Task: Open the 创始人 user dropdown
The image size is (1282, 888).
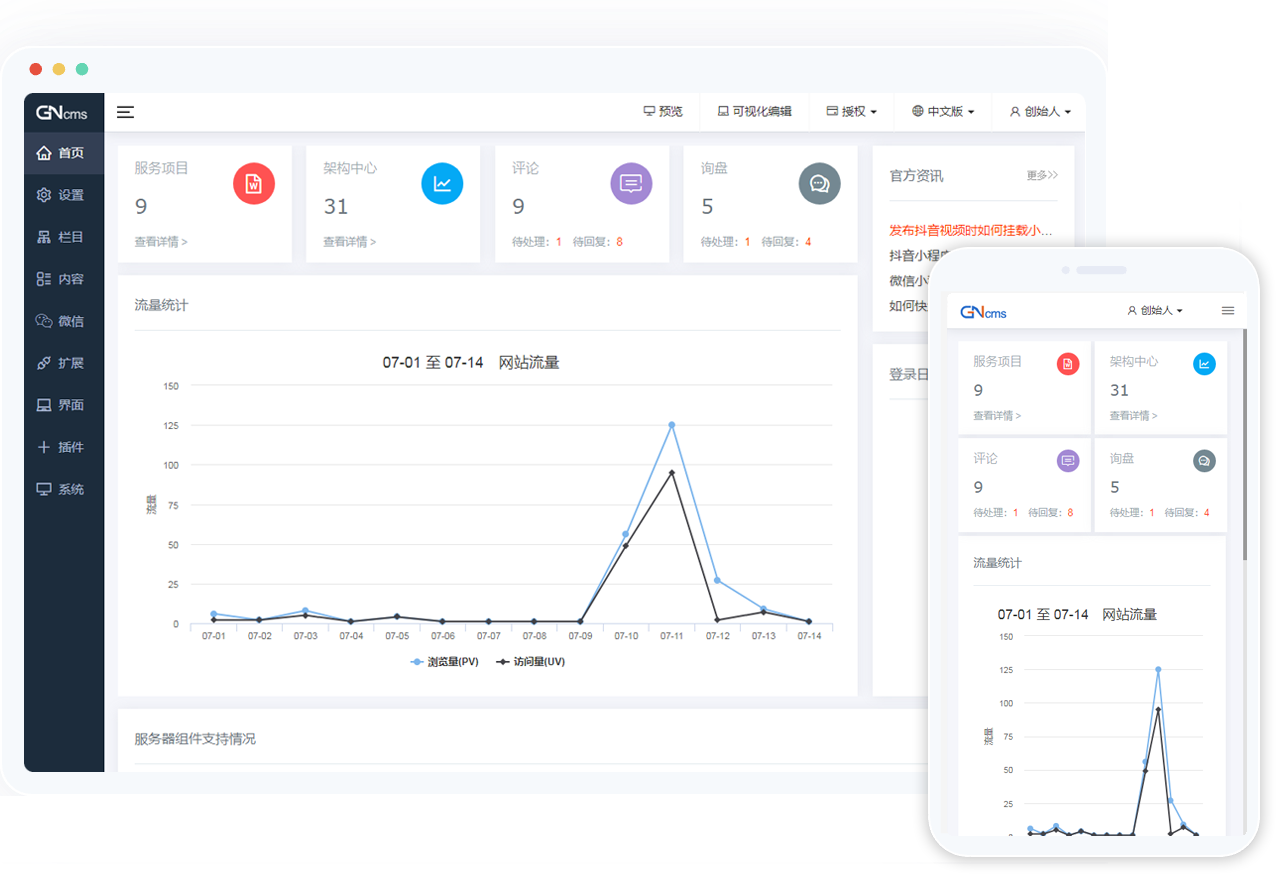Action: pyautogui.click(x=1041, y=112)
